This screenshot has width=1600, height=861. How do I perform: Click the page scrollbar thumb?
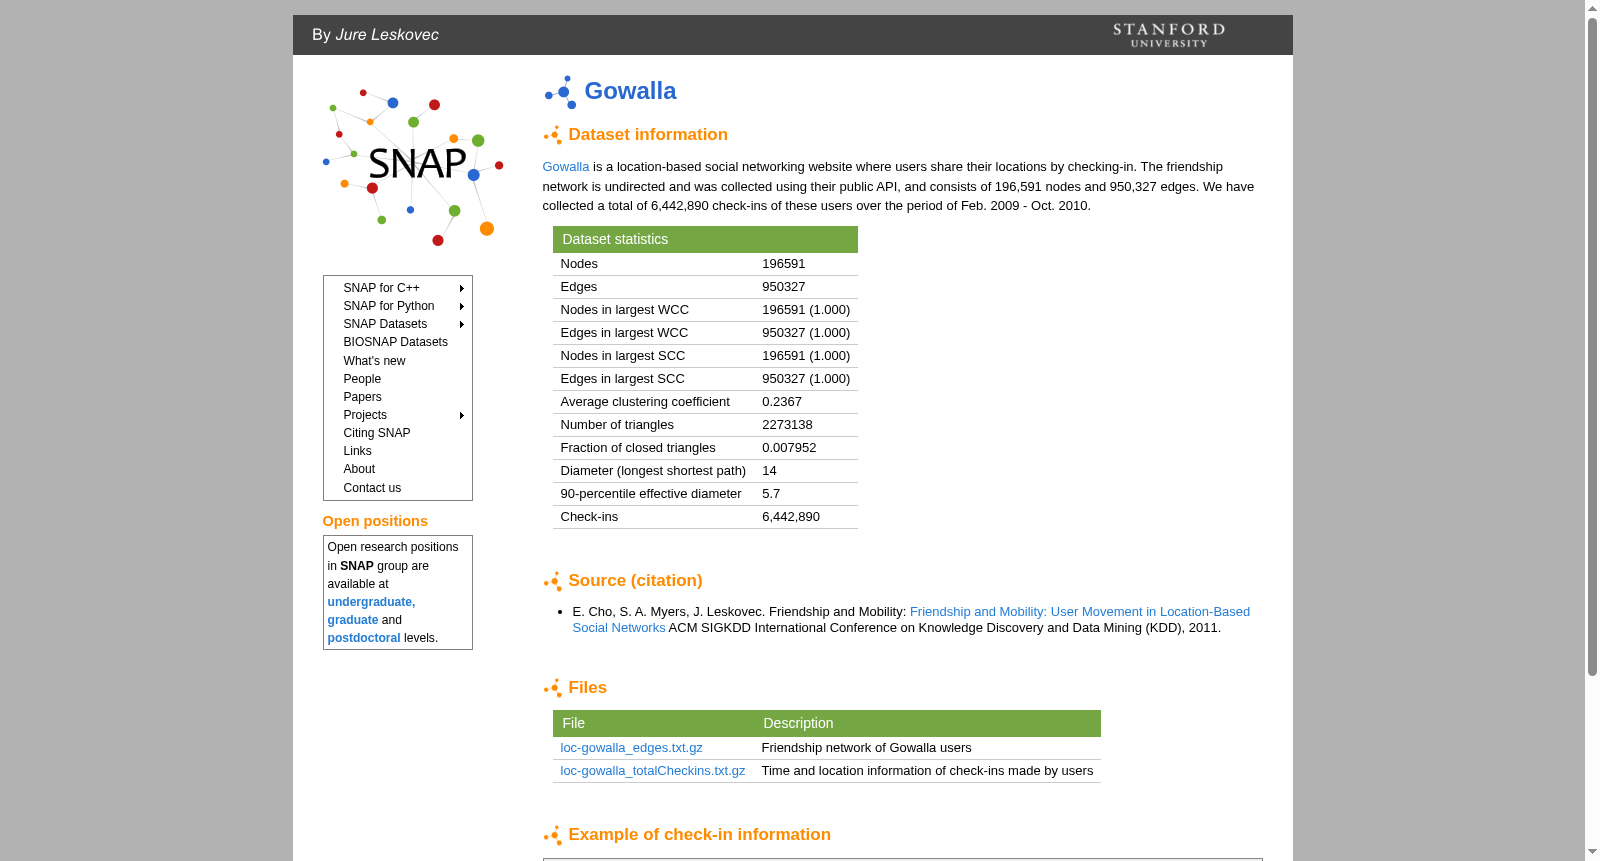point(1592,347)
